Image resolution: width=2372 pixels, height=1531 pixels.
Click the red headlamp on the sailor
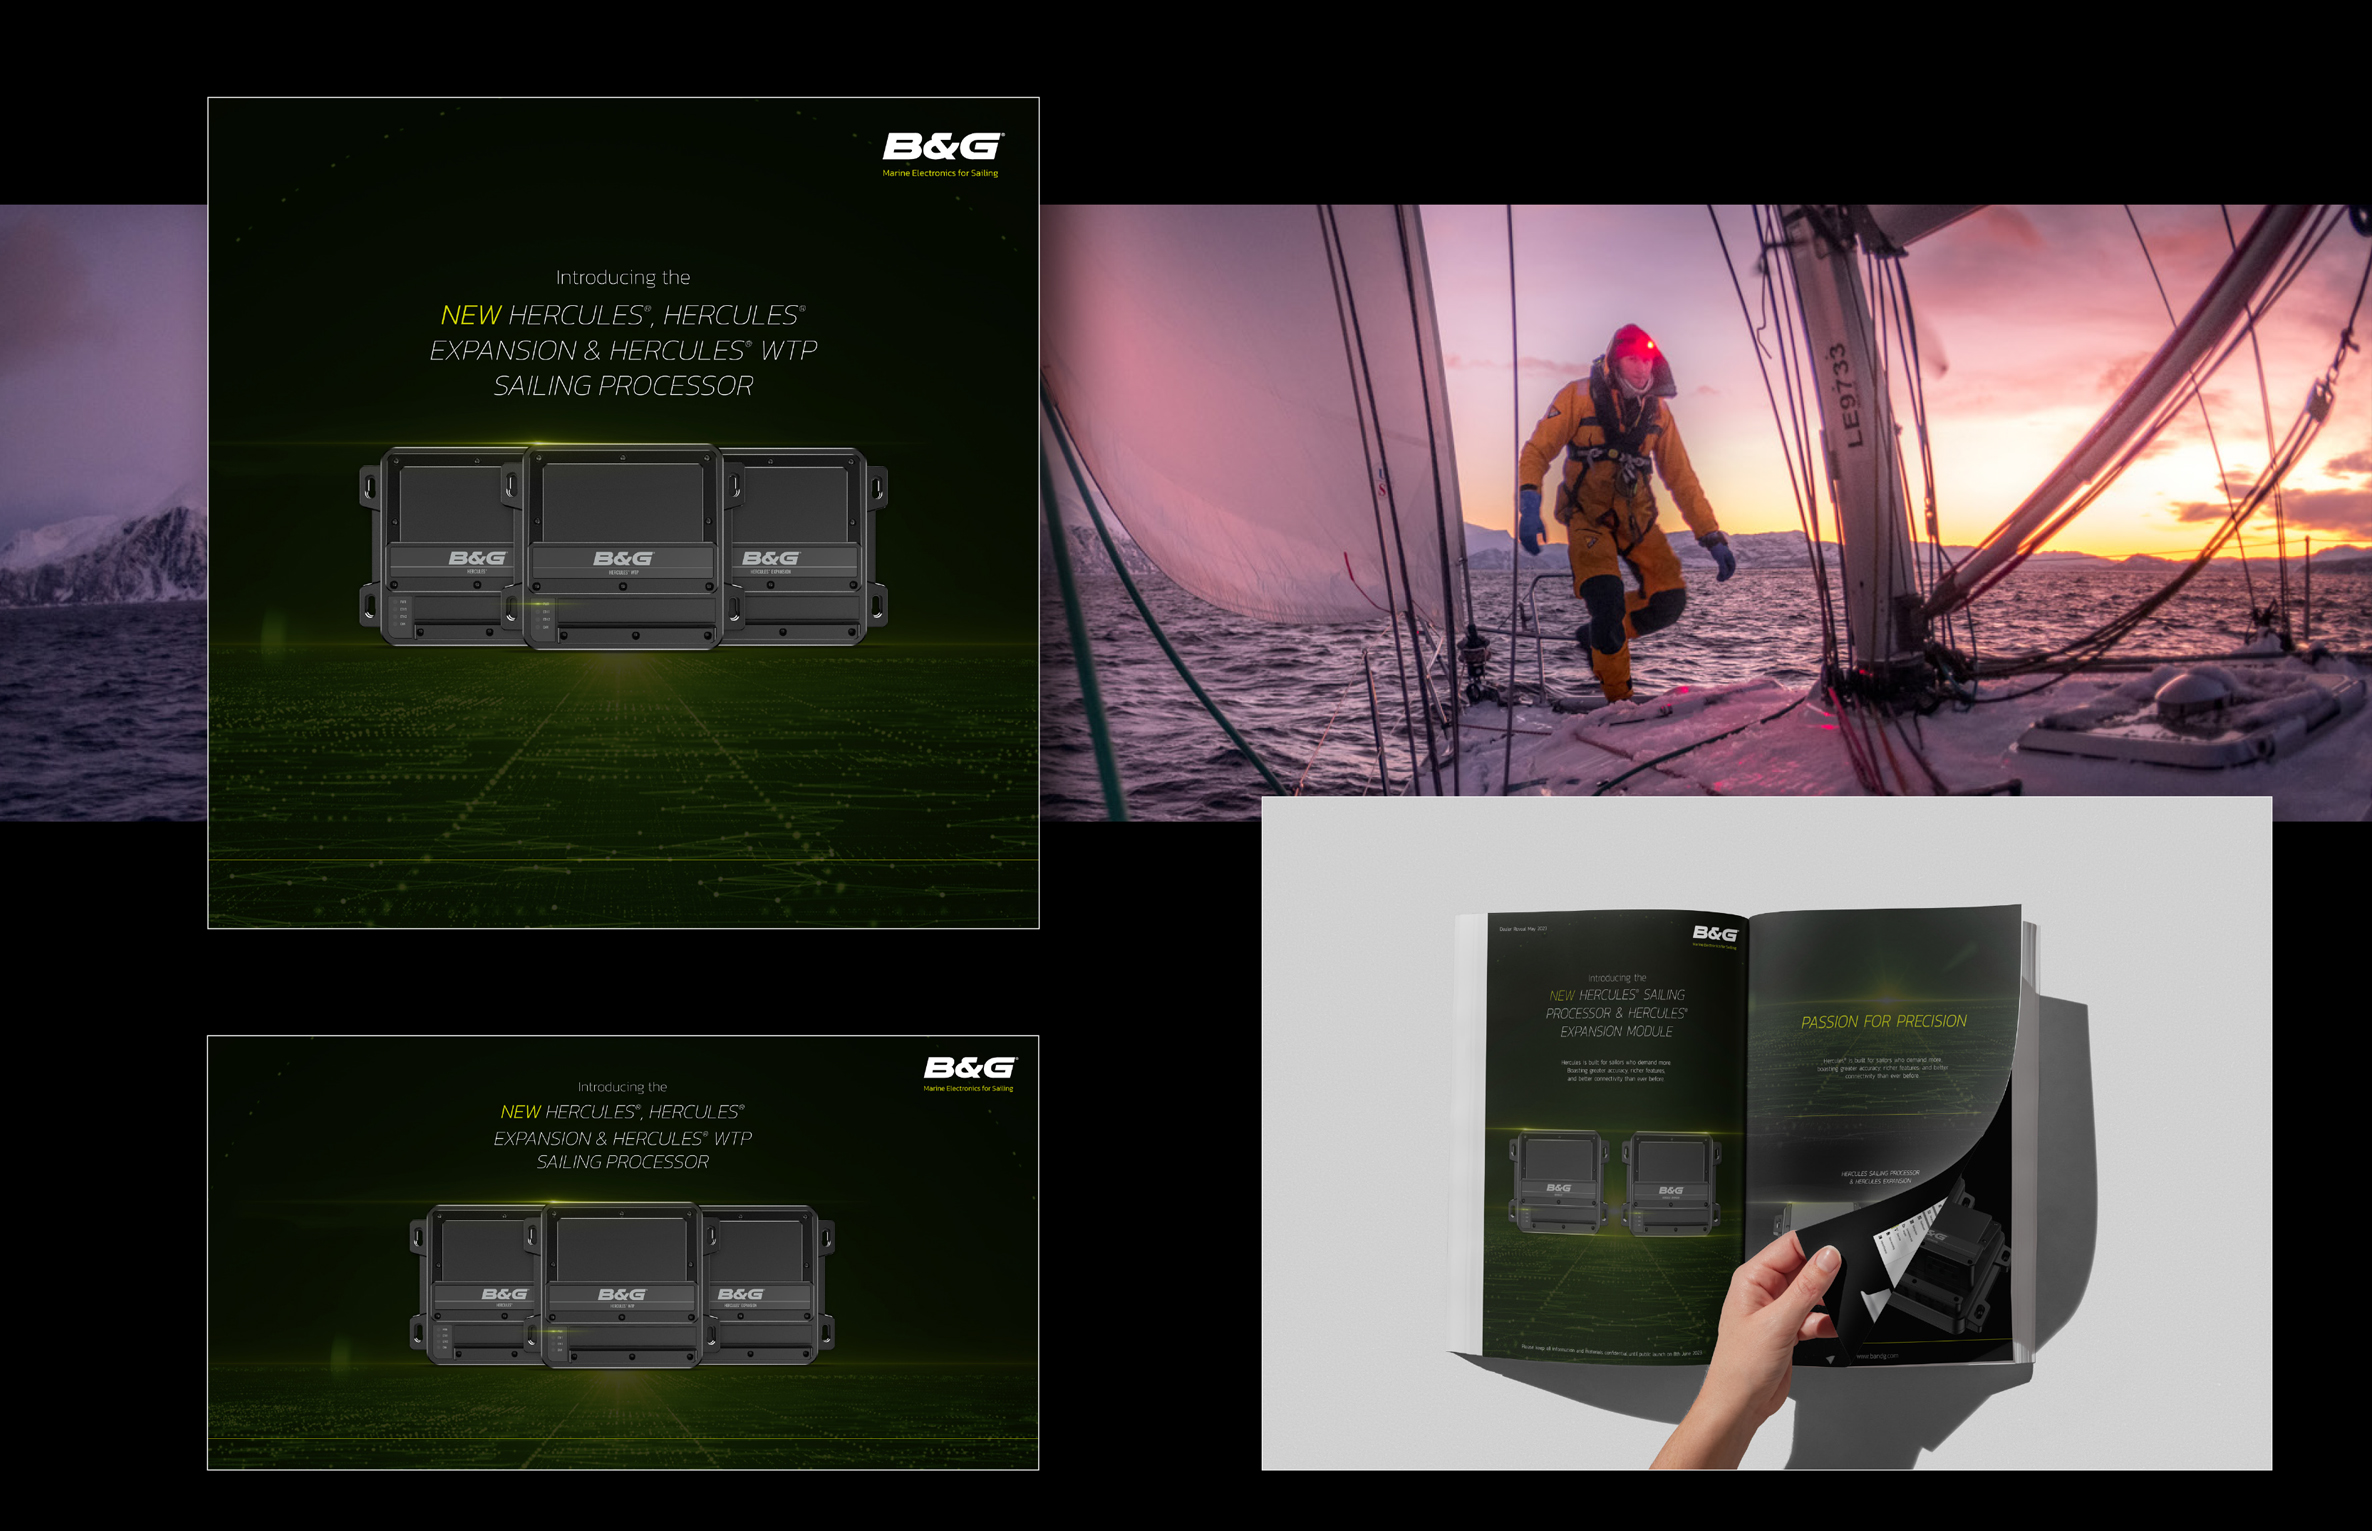(1649, 345)
